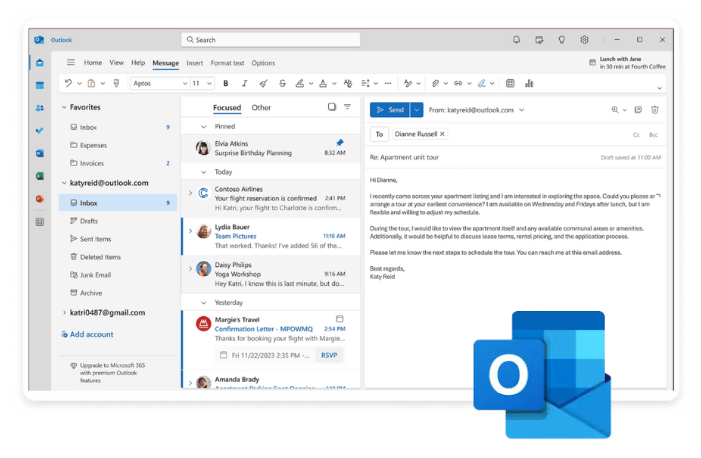Click RSVP on Margie's Travel email
The height and width of the screenshot is (458, 701).
(329, 355)
